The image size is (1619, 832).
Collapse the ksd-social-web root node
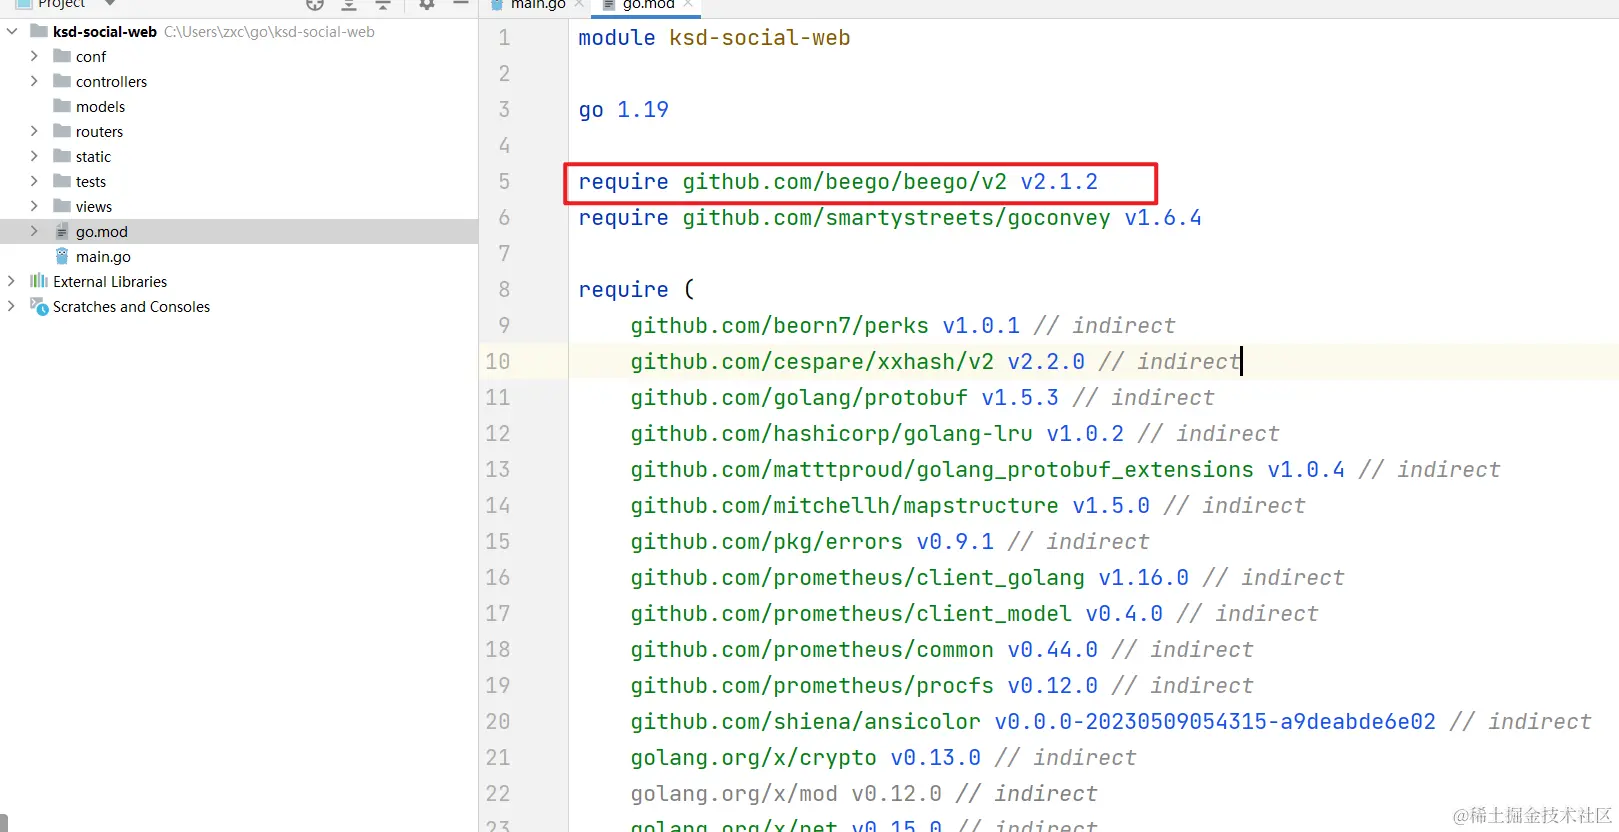click(x=12, y=31)
